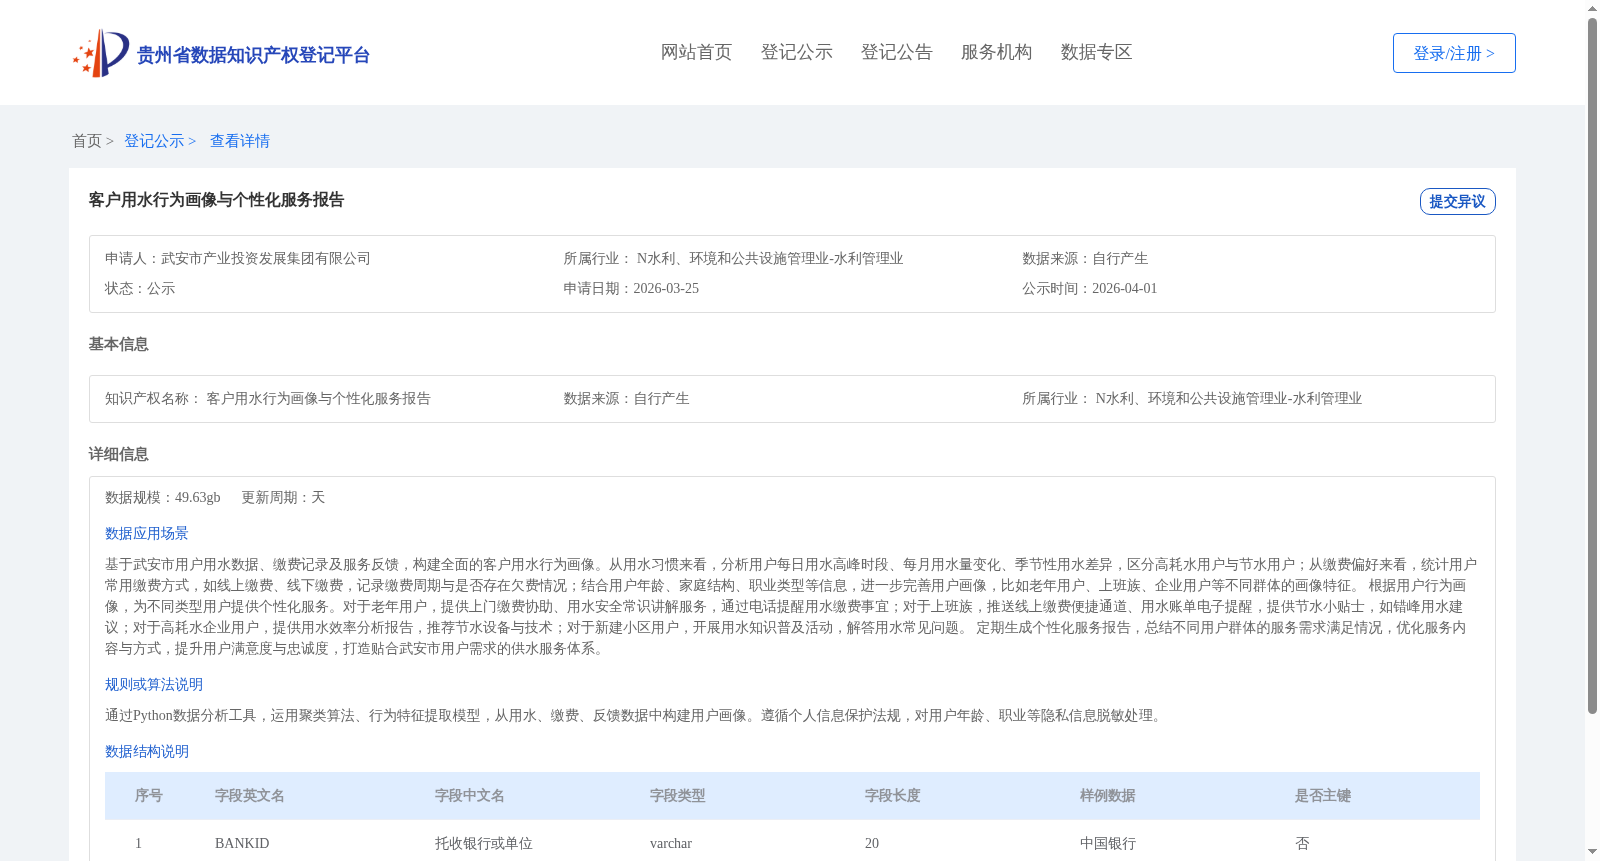Click the 规则或算法说明 heading
Viewport: 1600px width, 861px height.
pyautogui.click(x=154, y=684)
